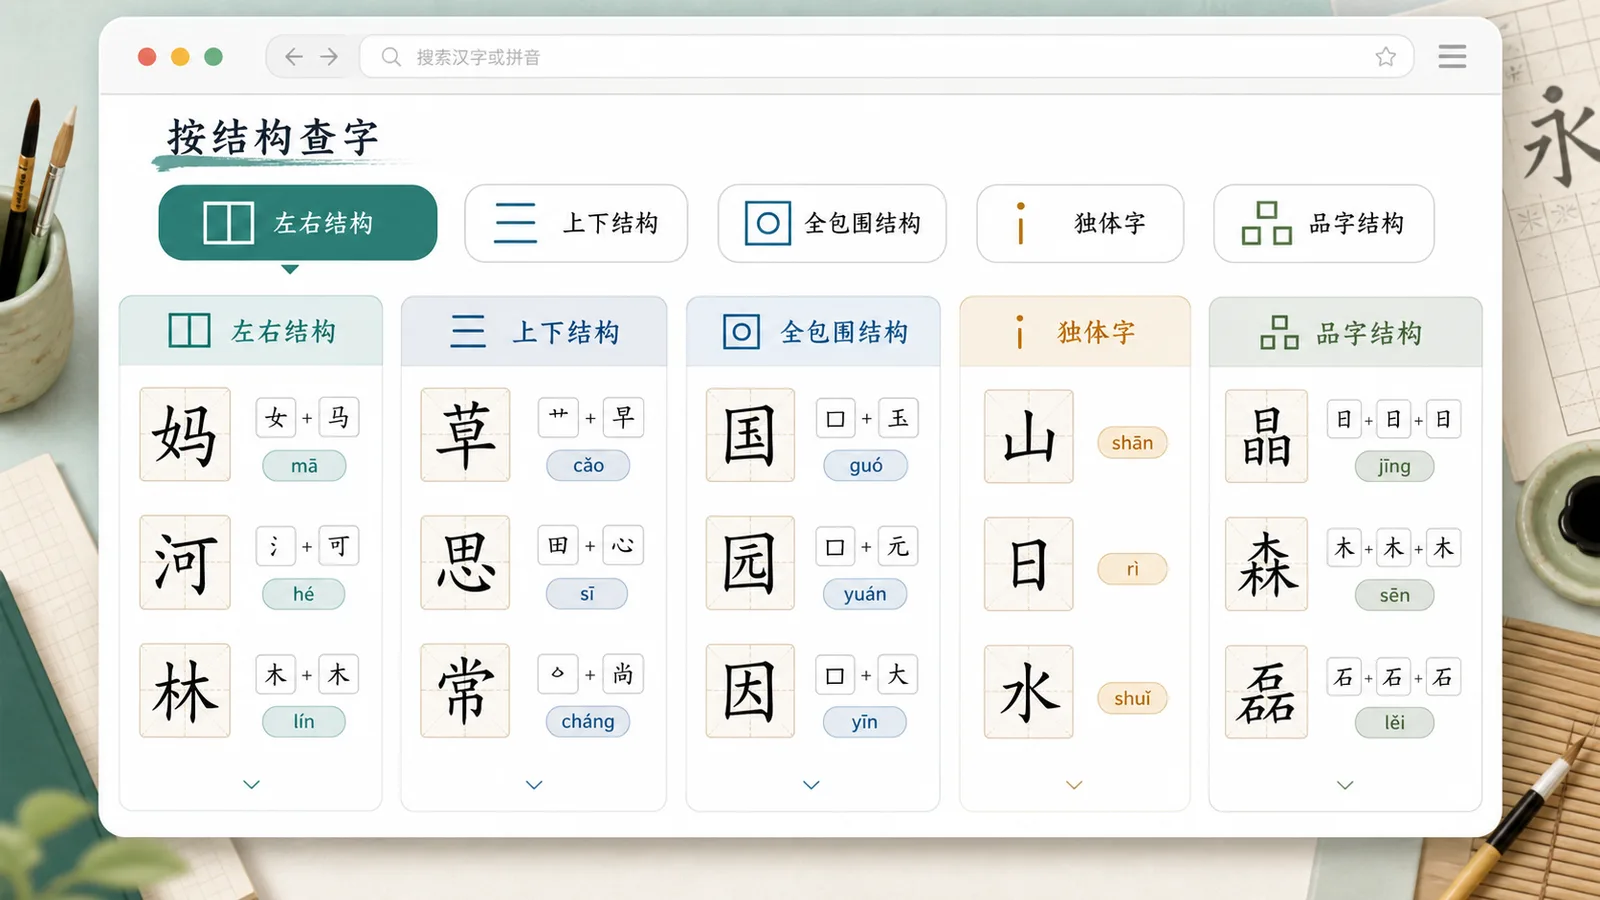Click the browser back arrow
The height and width of the screenshot is (900, 1600).
pyautogui.click(x=294, y=57)
